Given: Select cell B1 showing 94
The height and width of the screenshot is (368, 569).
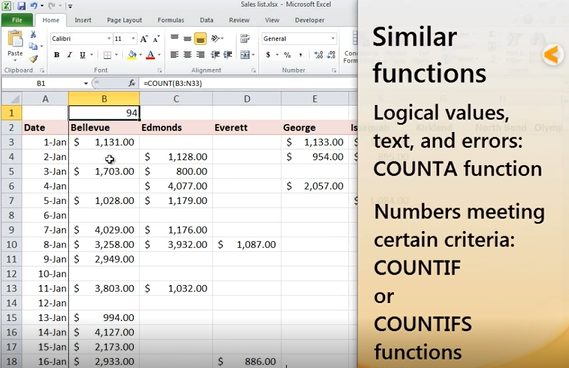Looking at the screenshot, I should coord(104,113).
